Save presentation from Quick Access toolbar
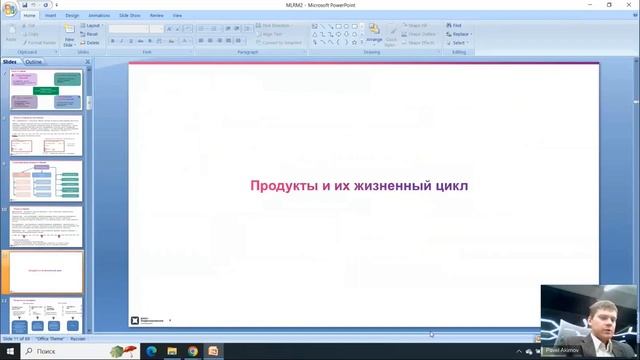Viewport: 640px width, 360px height. tap(25, 5)
